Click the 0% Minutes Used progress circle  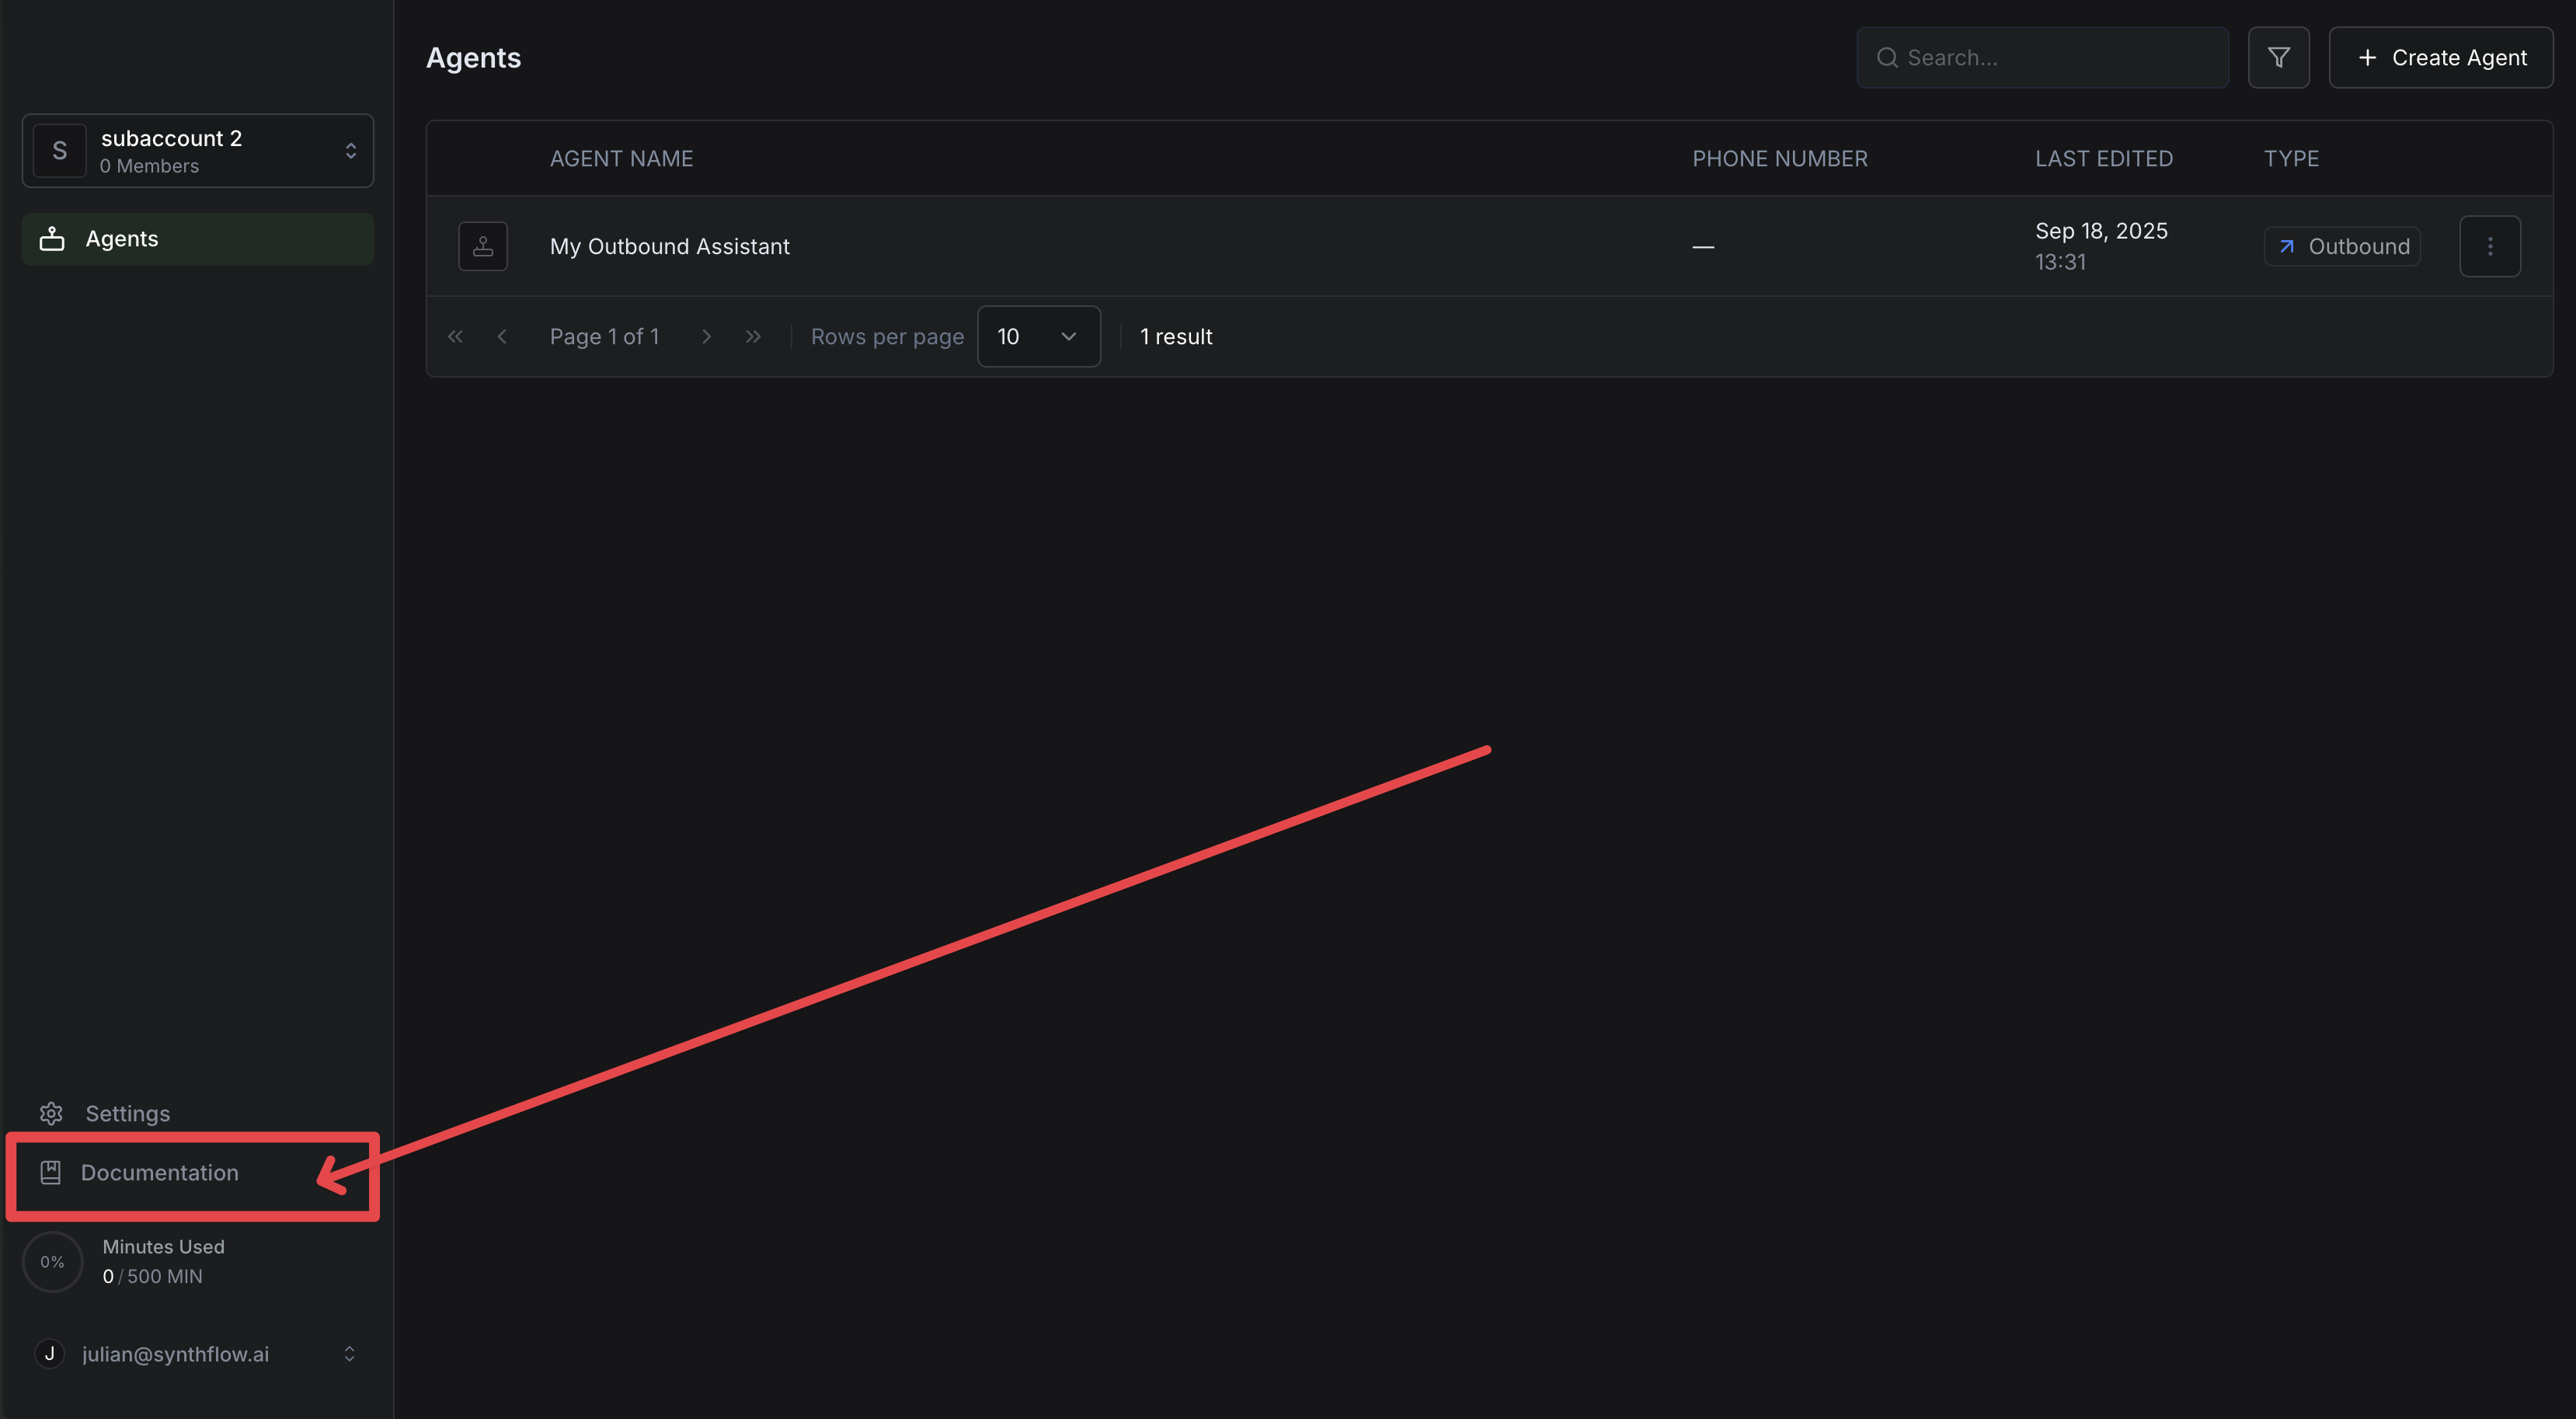(52, 1262)
